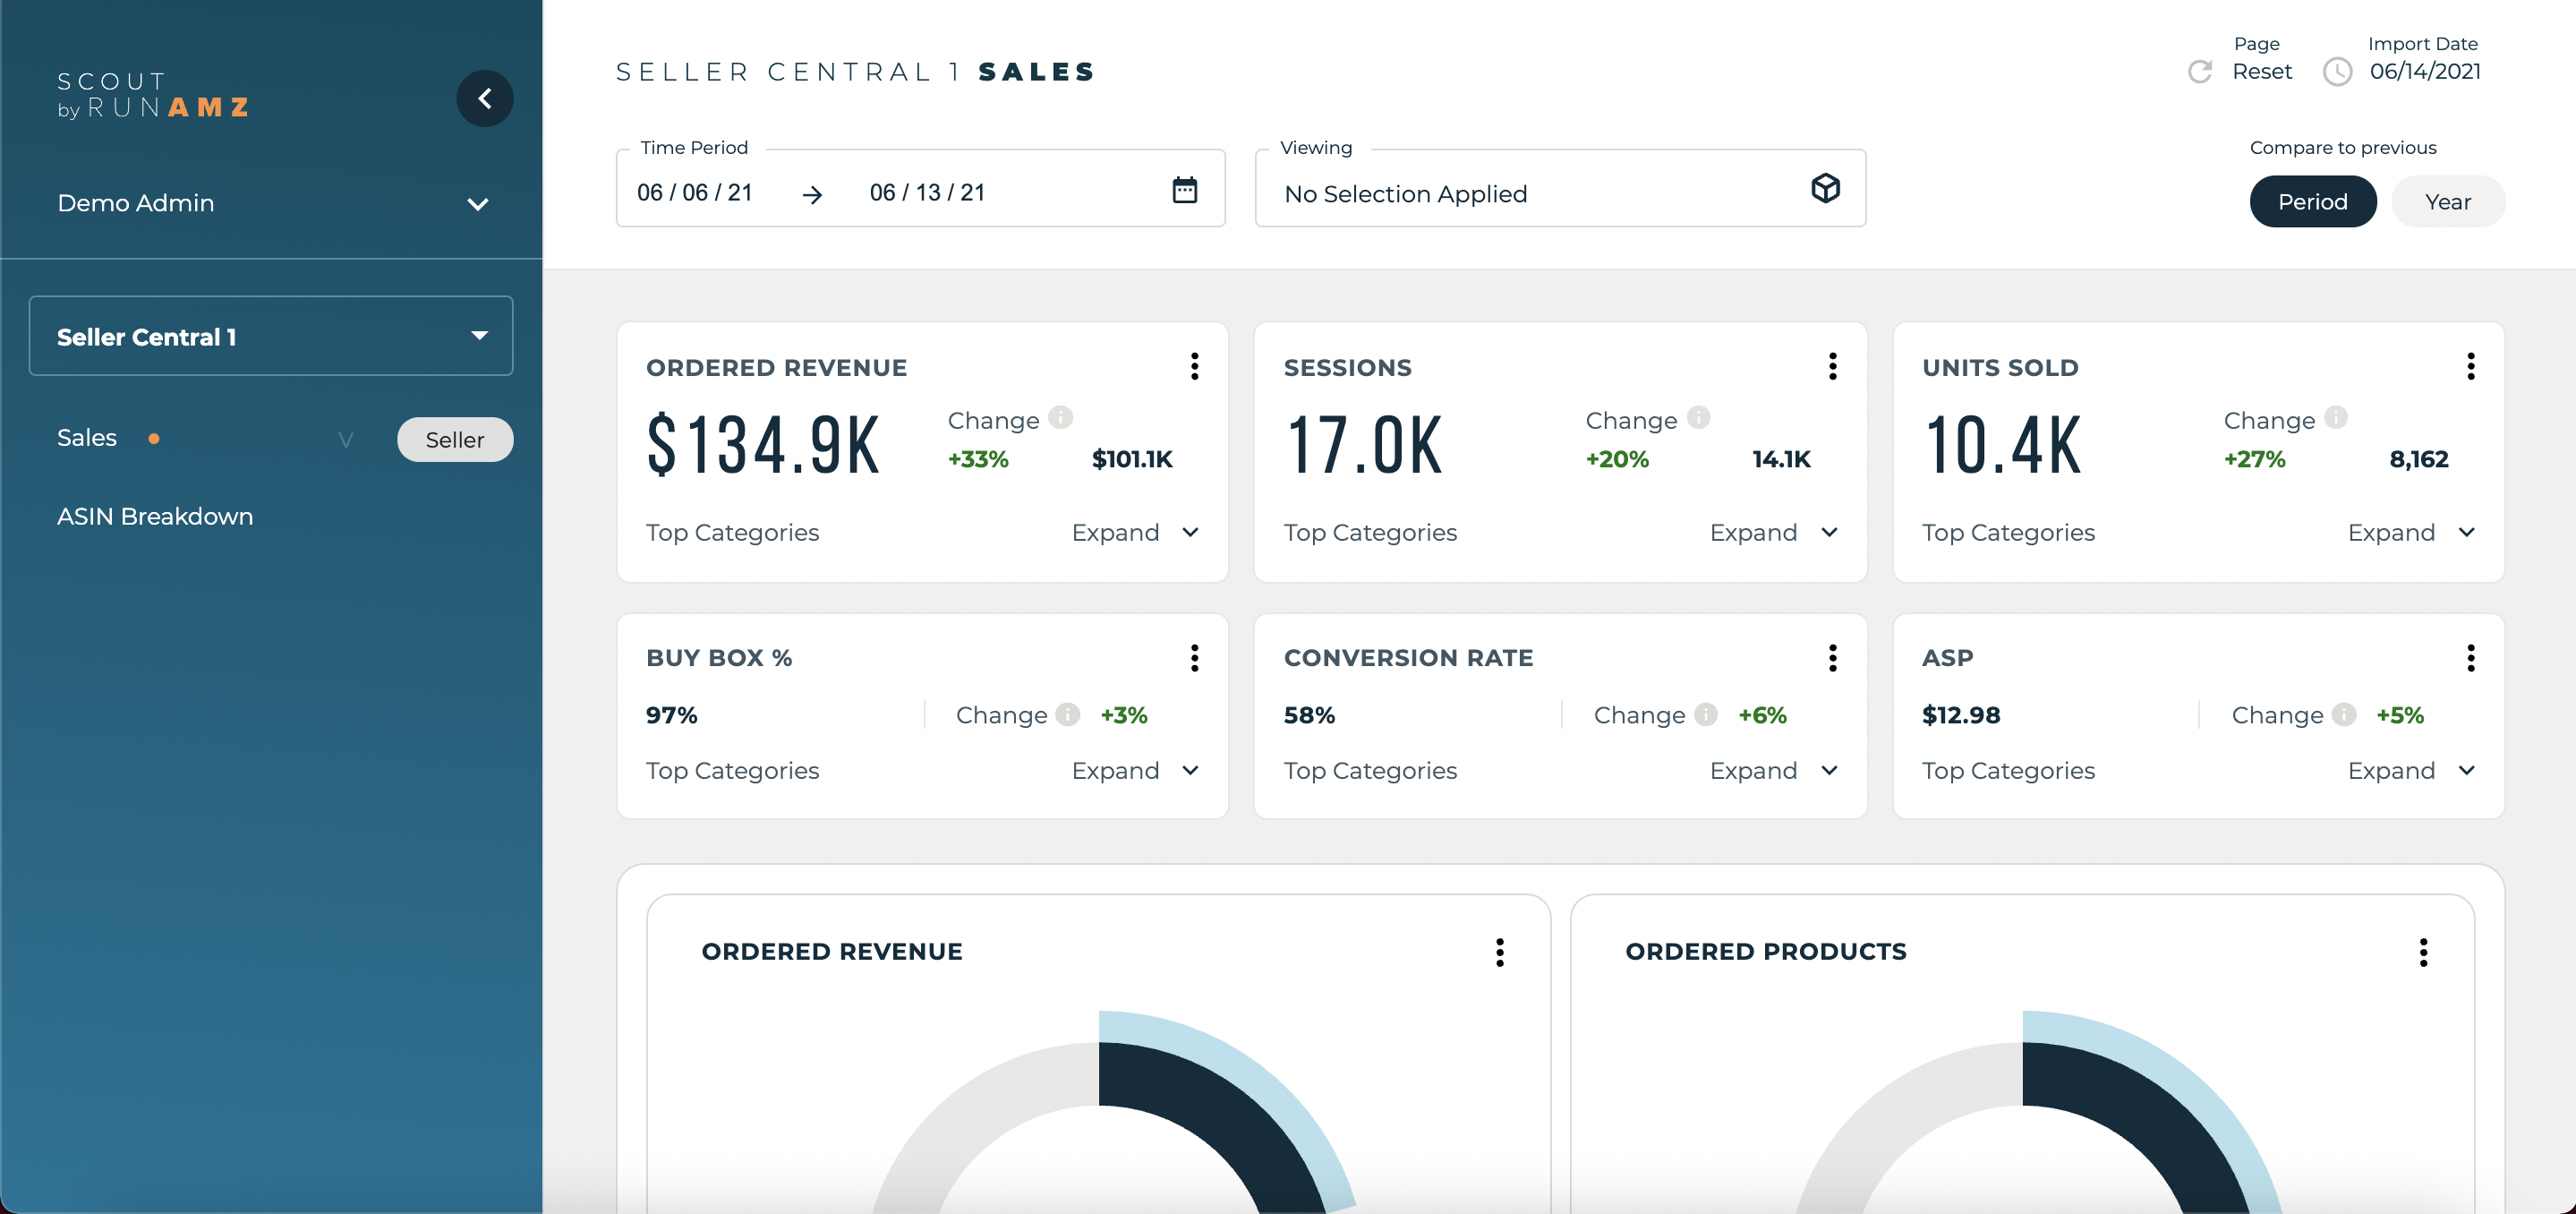Open the calendar icon in Time Period
2576x1214 pixels.
1184,190
